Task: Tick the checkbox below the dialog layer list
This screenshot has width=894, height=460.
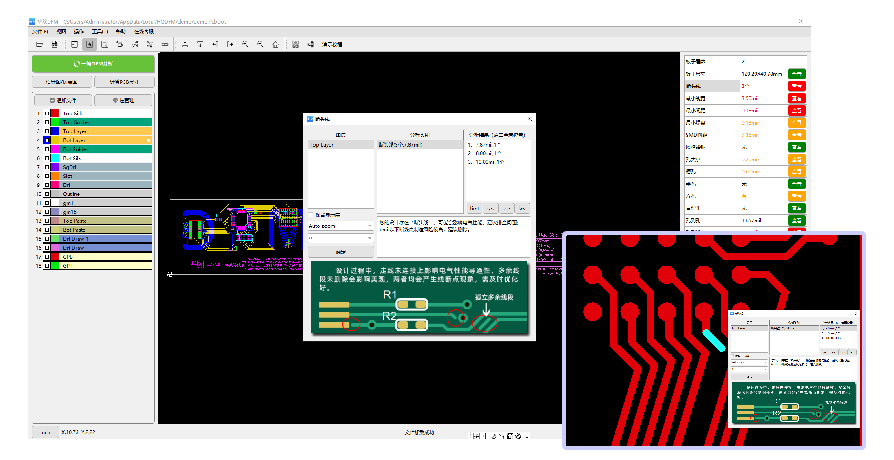Action: pos(311,215)
